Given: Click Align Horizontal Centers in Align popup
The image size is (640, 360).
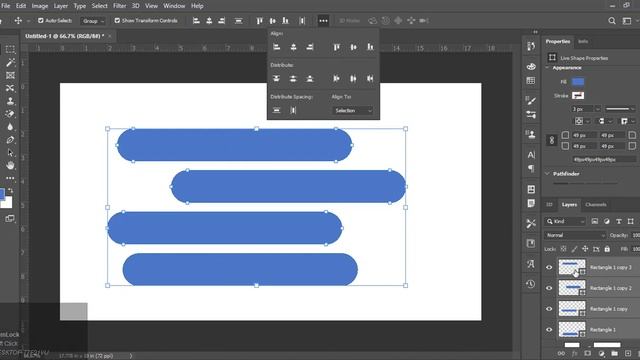Looking at the screenshot, I should [293, 47].
